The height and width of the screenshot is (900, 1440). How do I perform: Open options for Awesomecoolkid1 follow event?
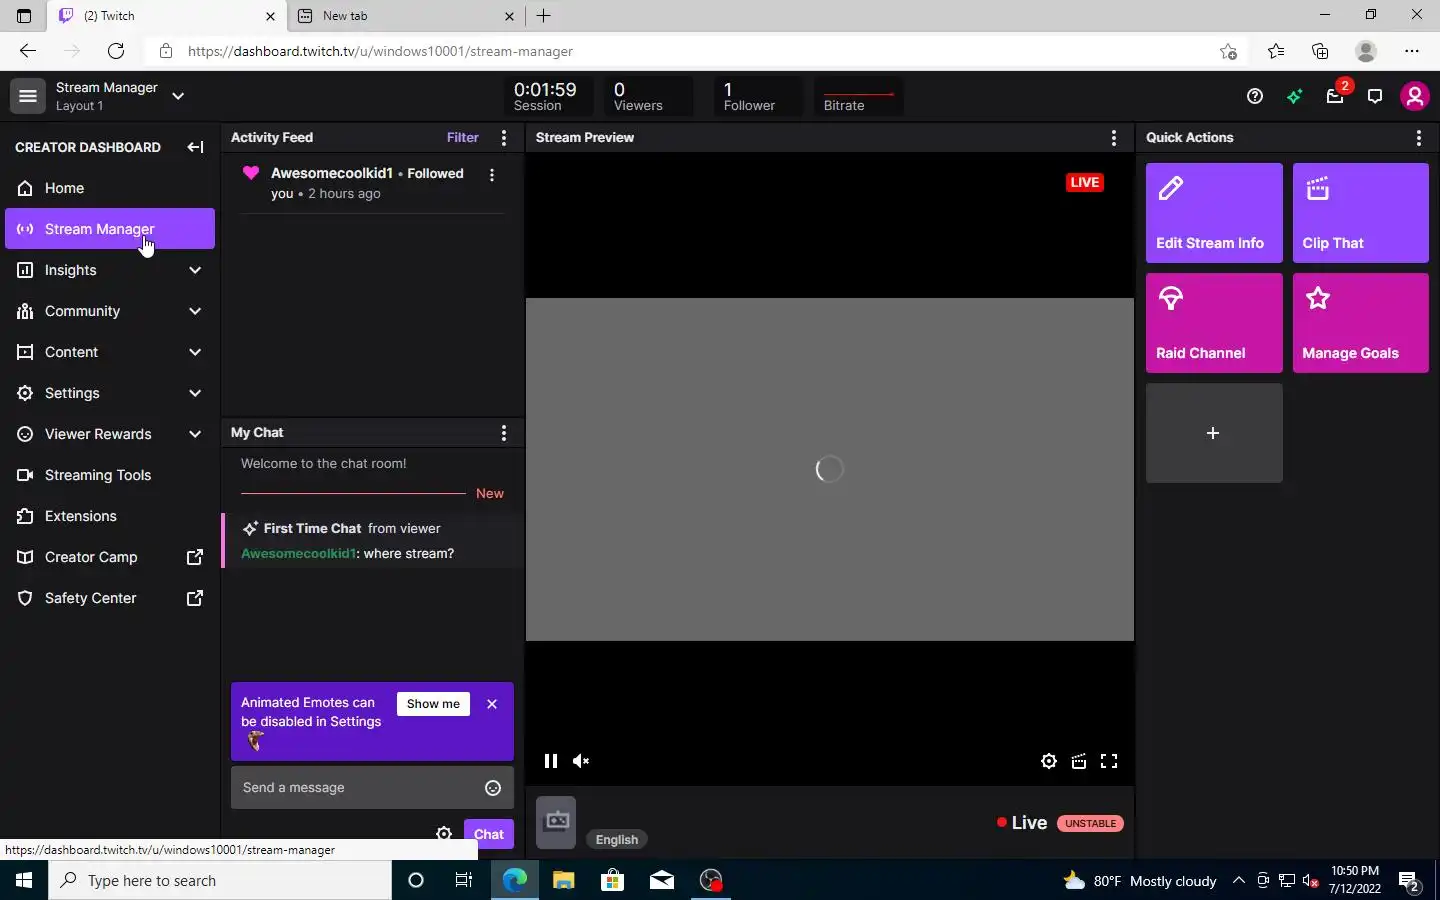[x=492, y=175]
